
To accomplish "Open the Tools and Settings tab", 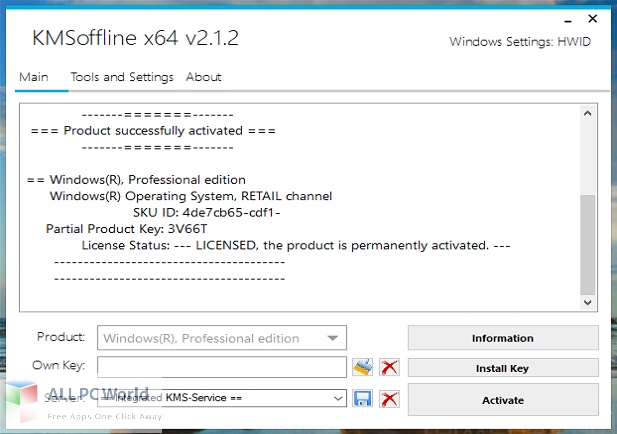I will click(122, 77).
